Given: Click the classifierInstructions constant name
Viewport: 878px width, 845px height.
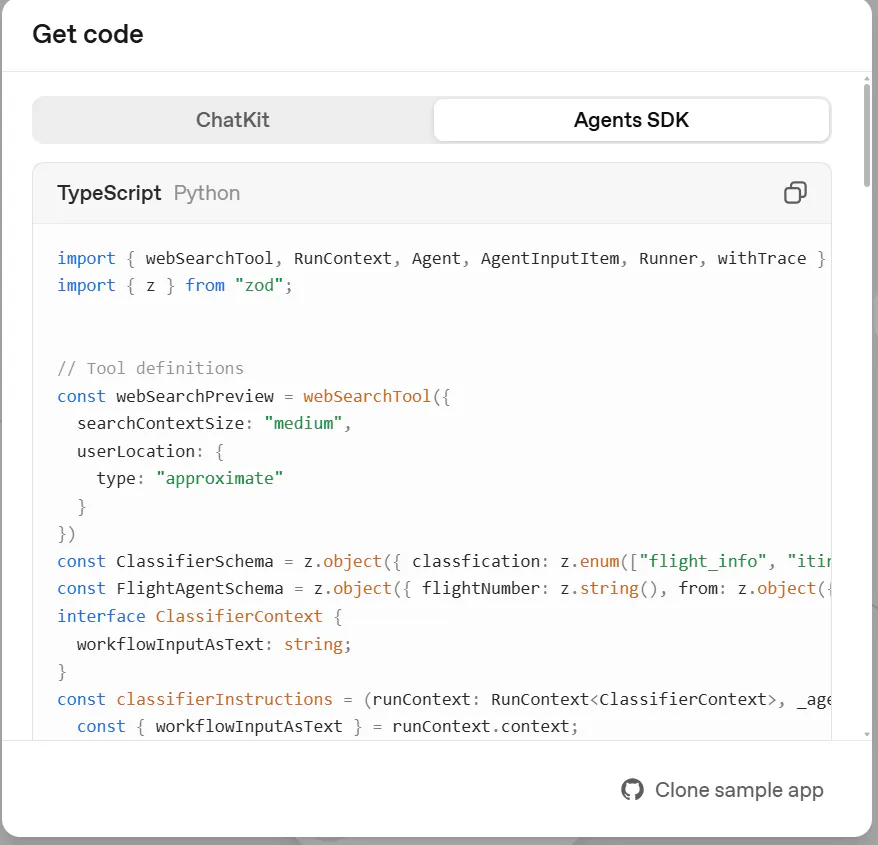Looking at the screenshot, I should (x=224, y=699).
